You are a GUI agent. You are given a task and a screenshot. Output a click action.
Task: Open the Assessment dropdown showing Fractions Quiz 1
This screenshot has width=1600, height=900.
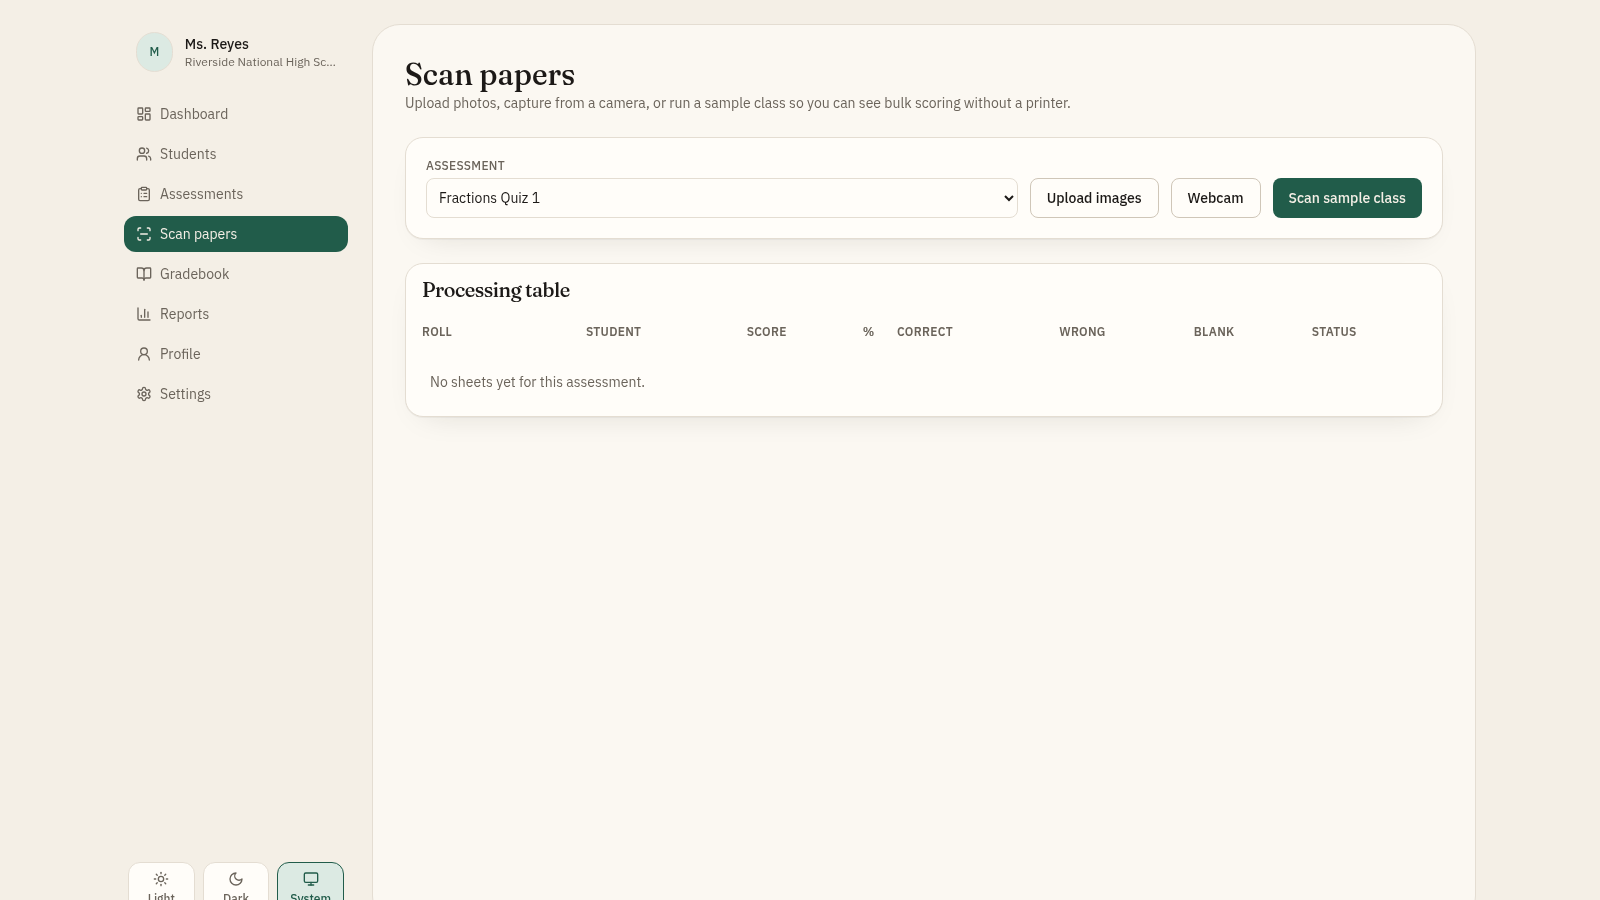click(722, 198)
